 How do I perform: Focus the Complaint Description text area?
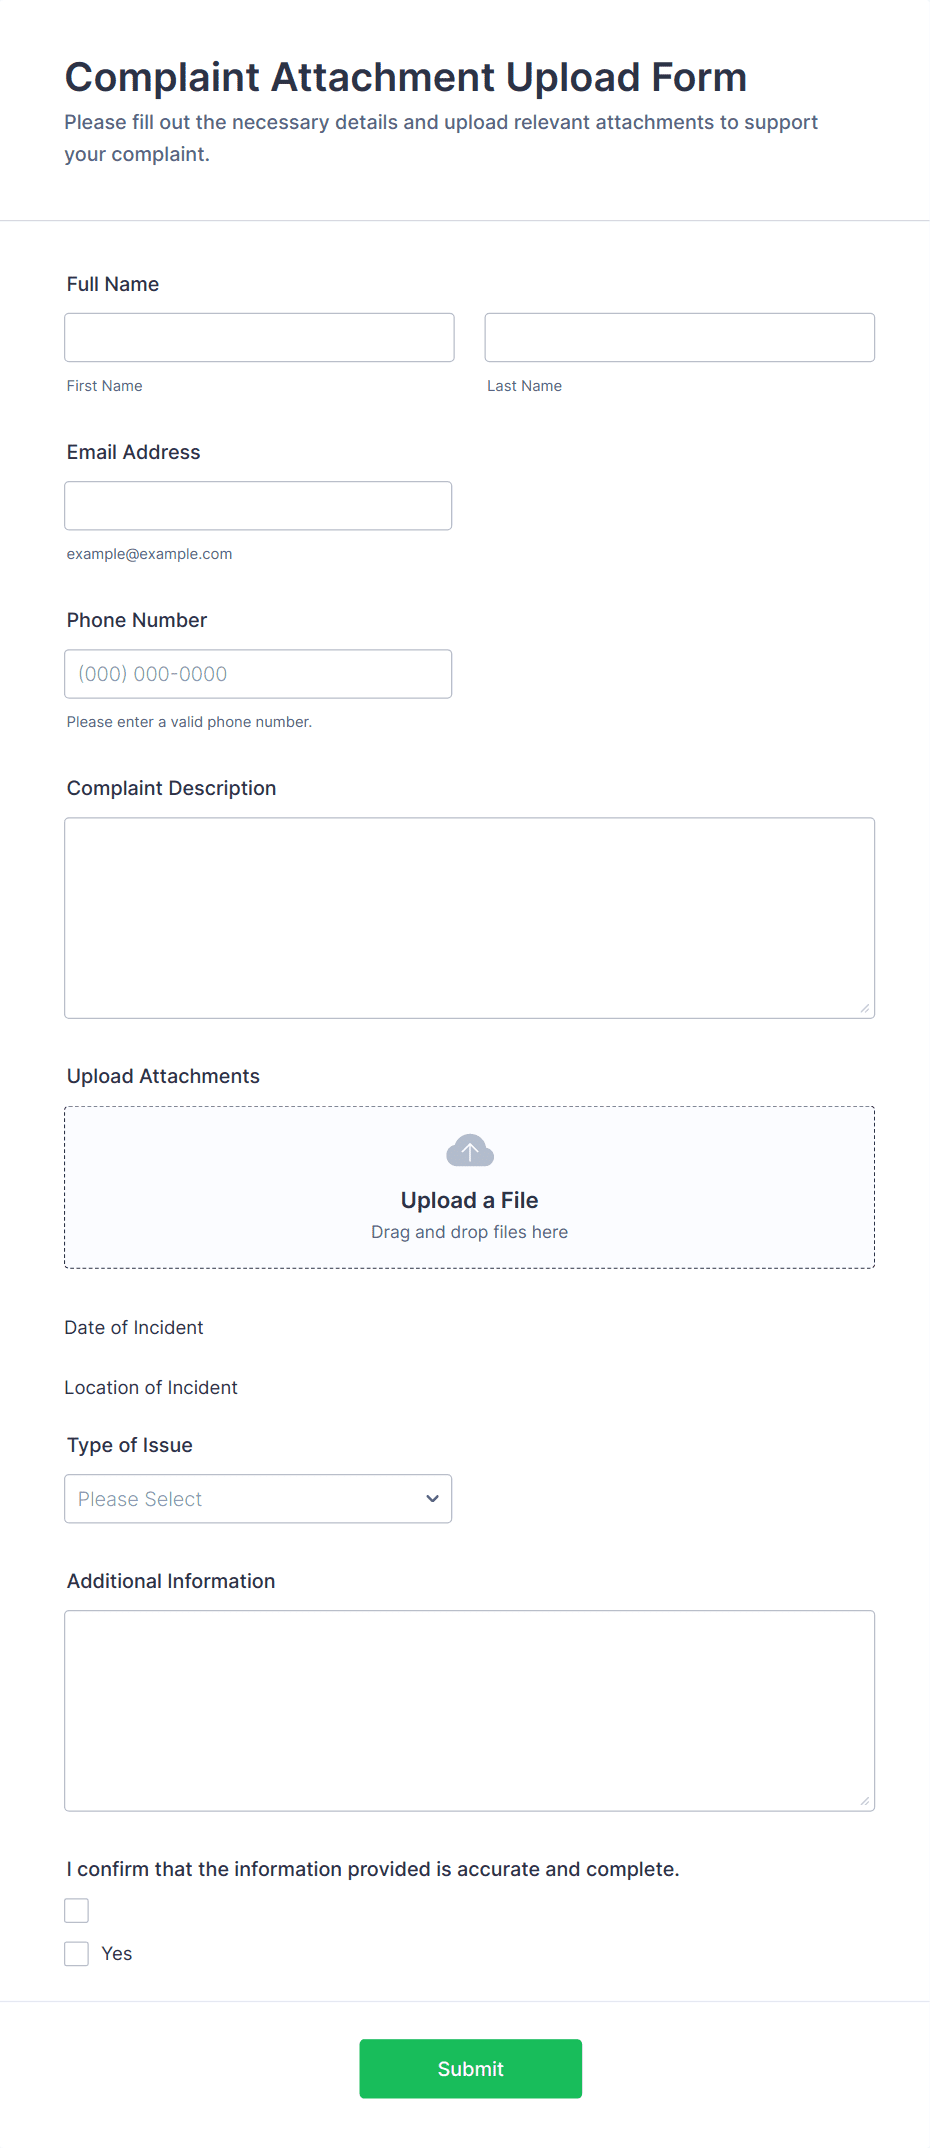pyautogui.click(x=469, y=917)
